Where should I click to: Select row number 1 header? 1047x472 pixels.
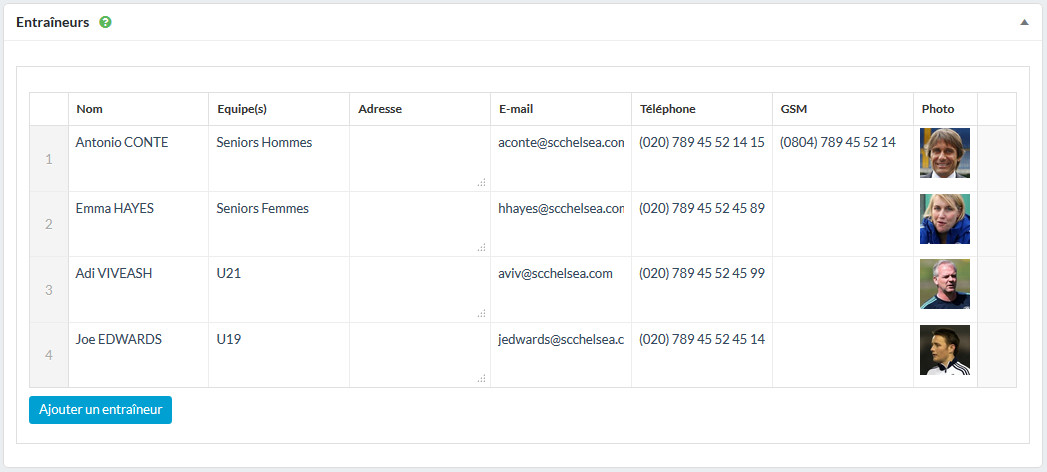[49, 159]
